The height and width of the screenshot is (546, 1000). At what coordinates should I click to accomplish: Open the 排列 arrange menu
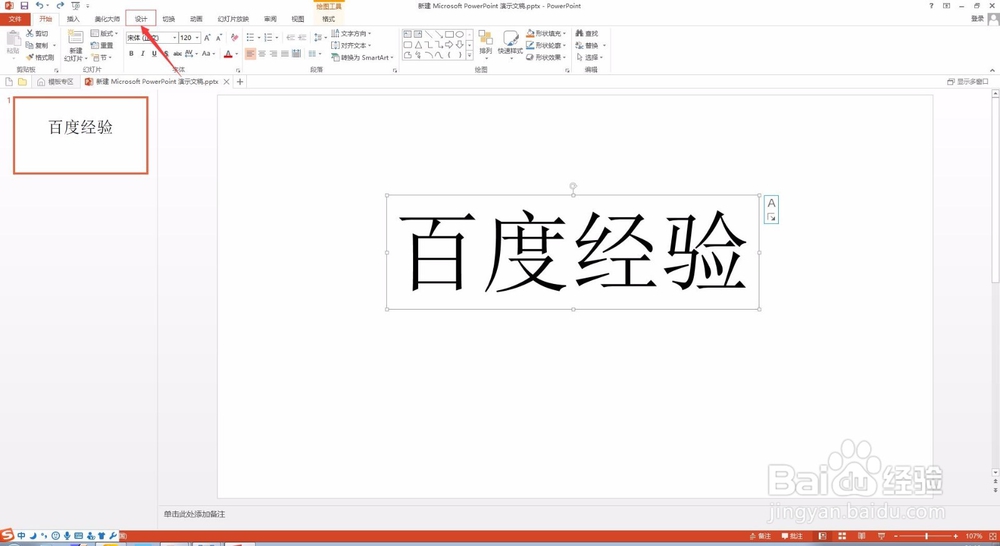[x=485, y=43]
